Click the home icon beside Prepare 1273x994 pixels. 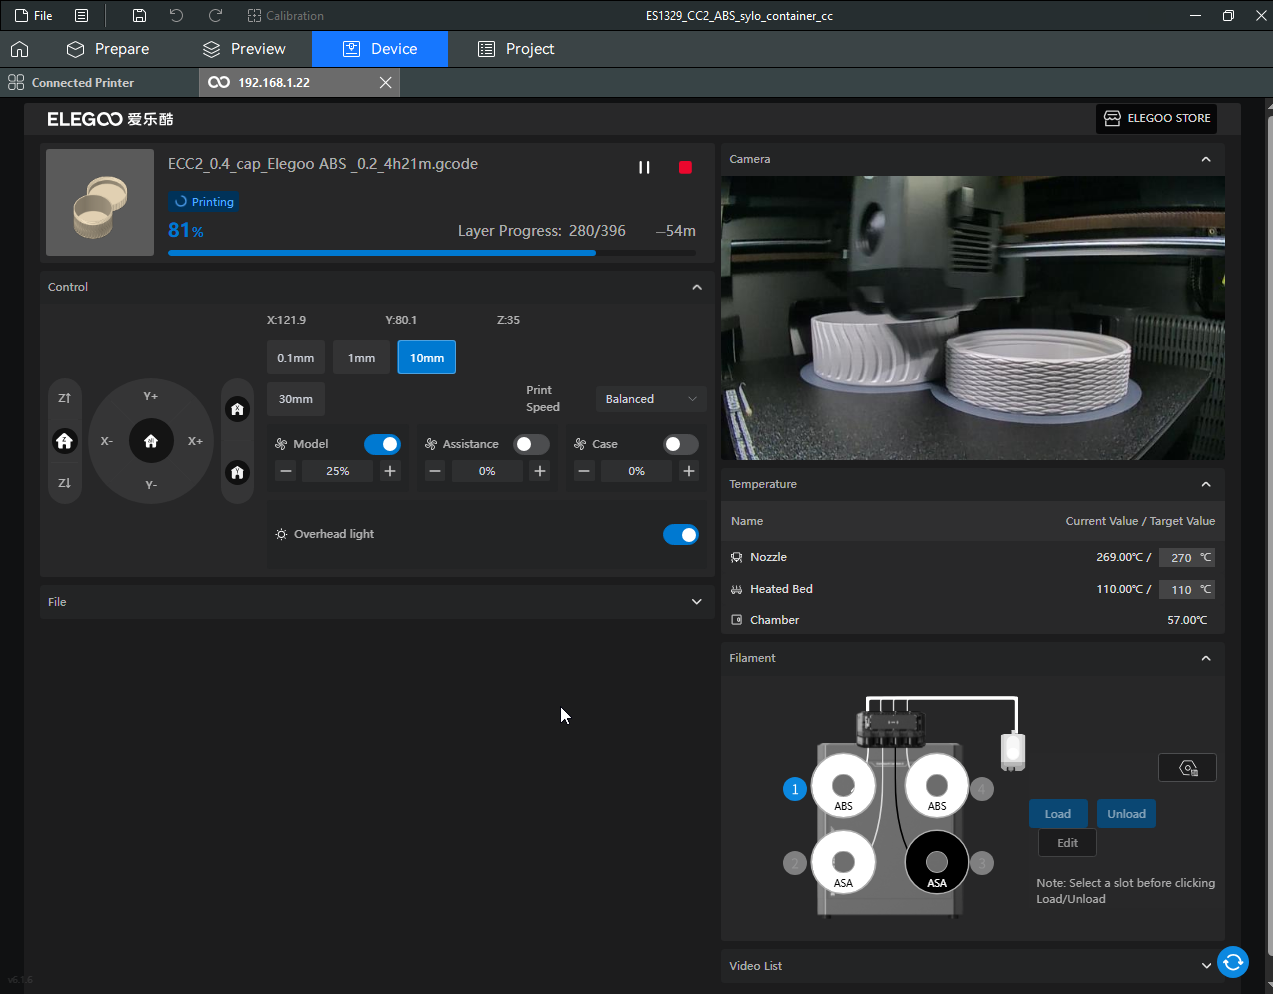click(x=20, y=49)
